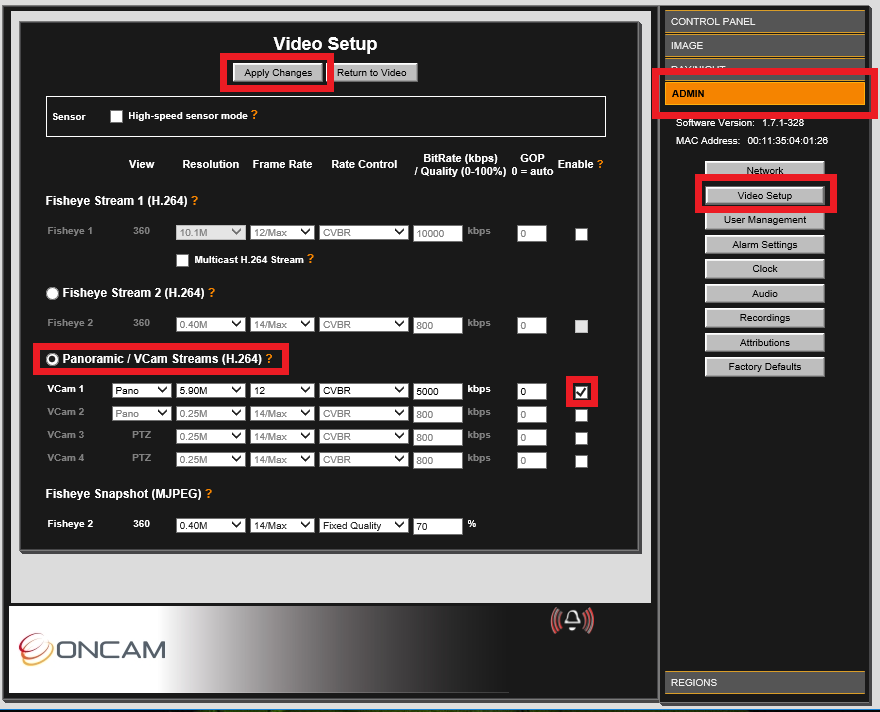This screenshot has height=712, width=880.
Task: Open VCam 3 resolution dropdown
Action: pyautogui.click(x=210, y=437)
